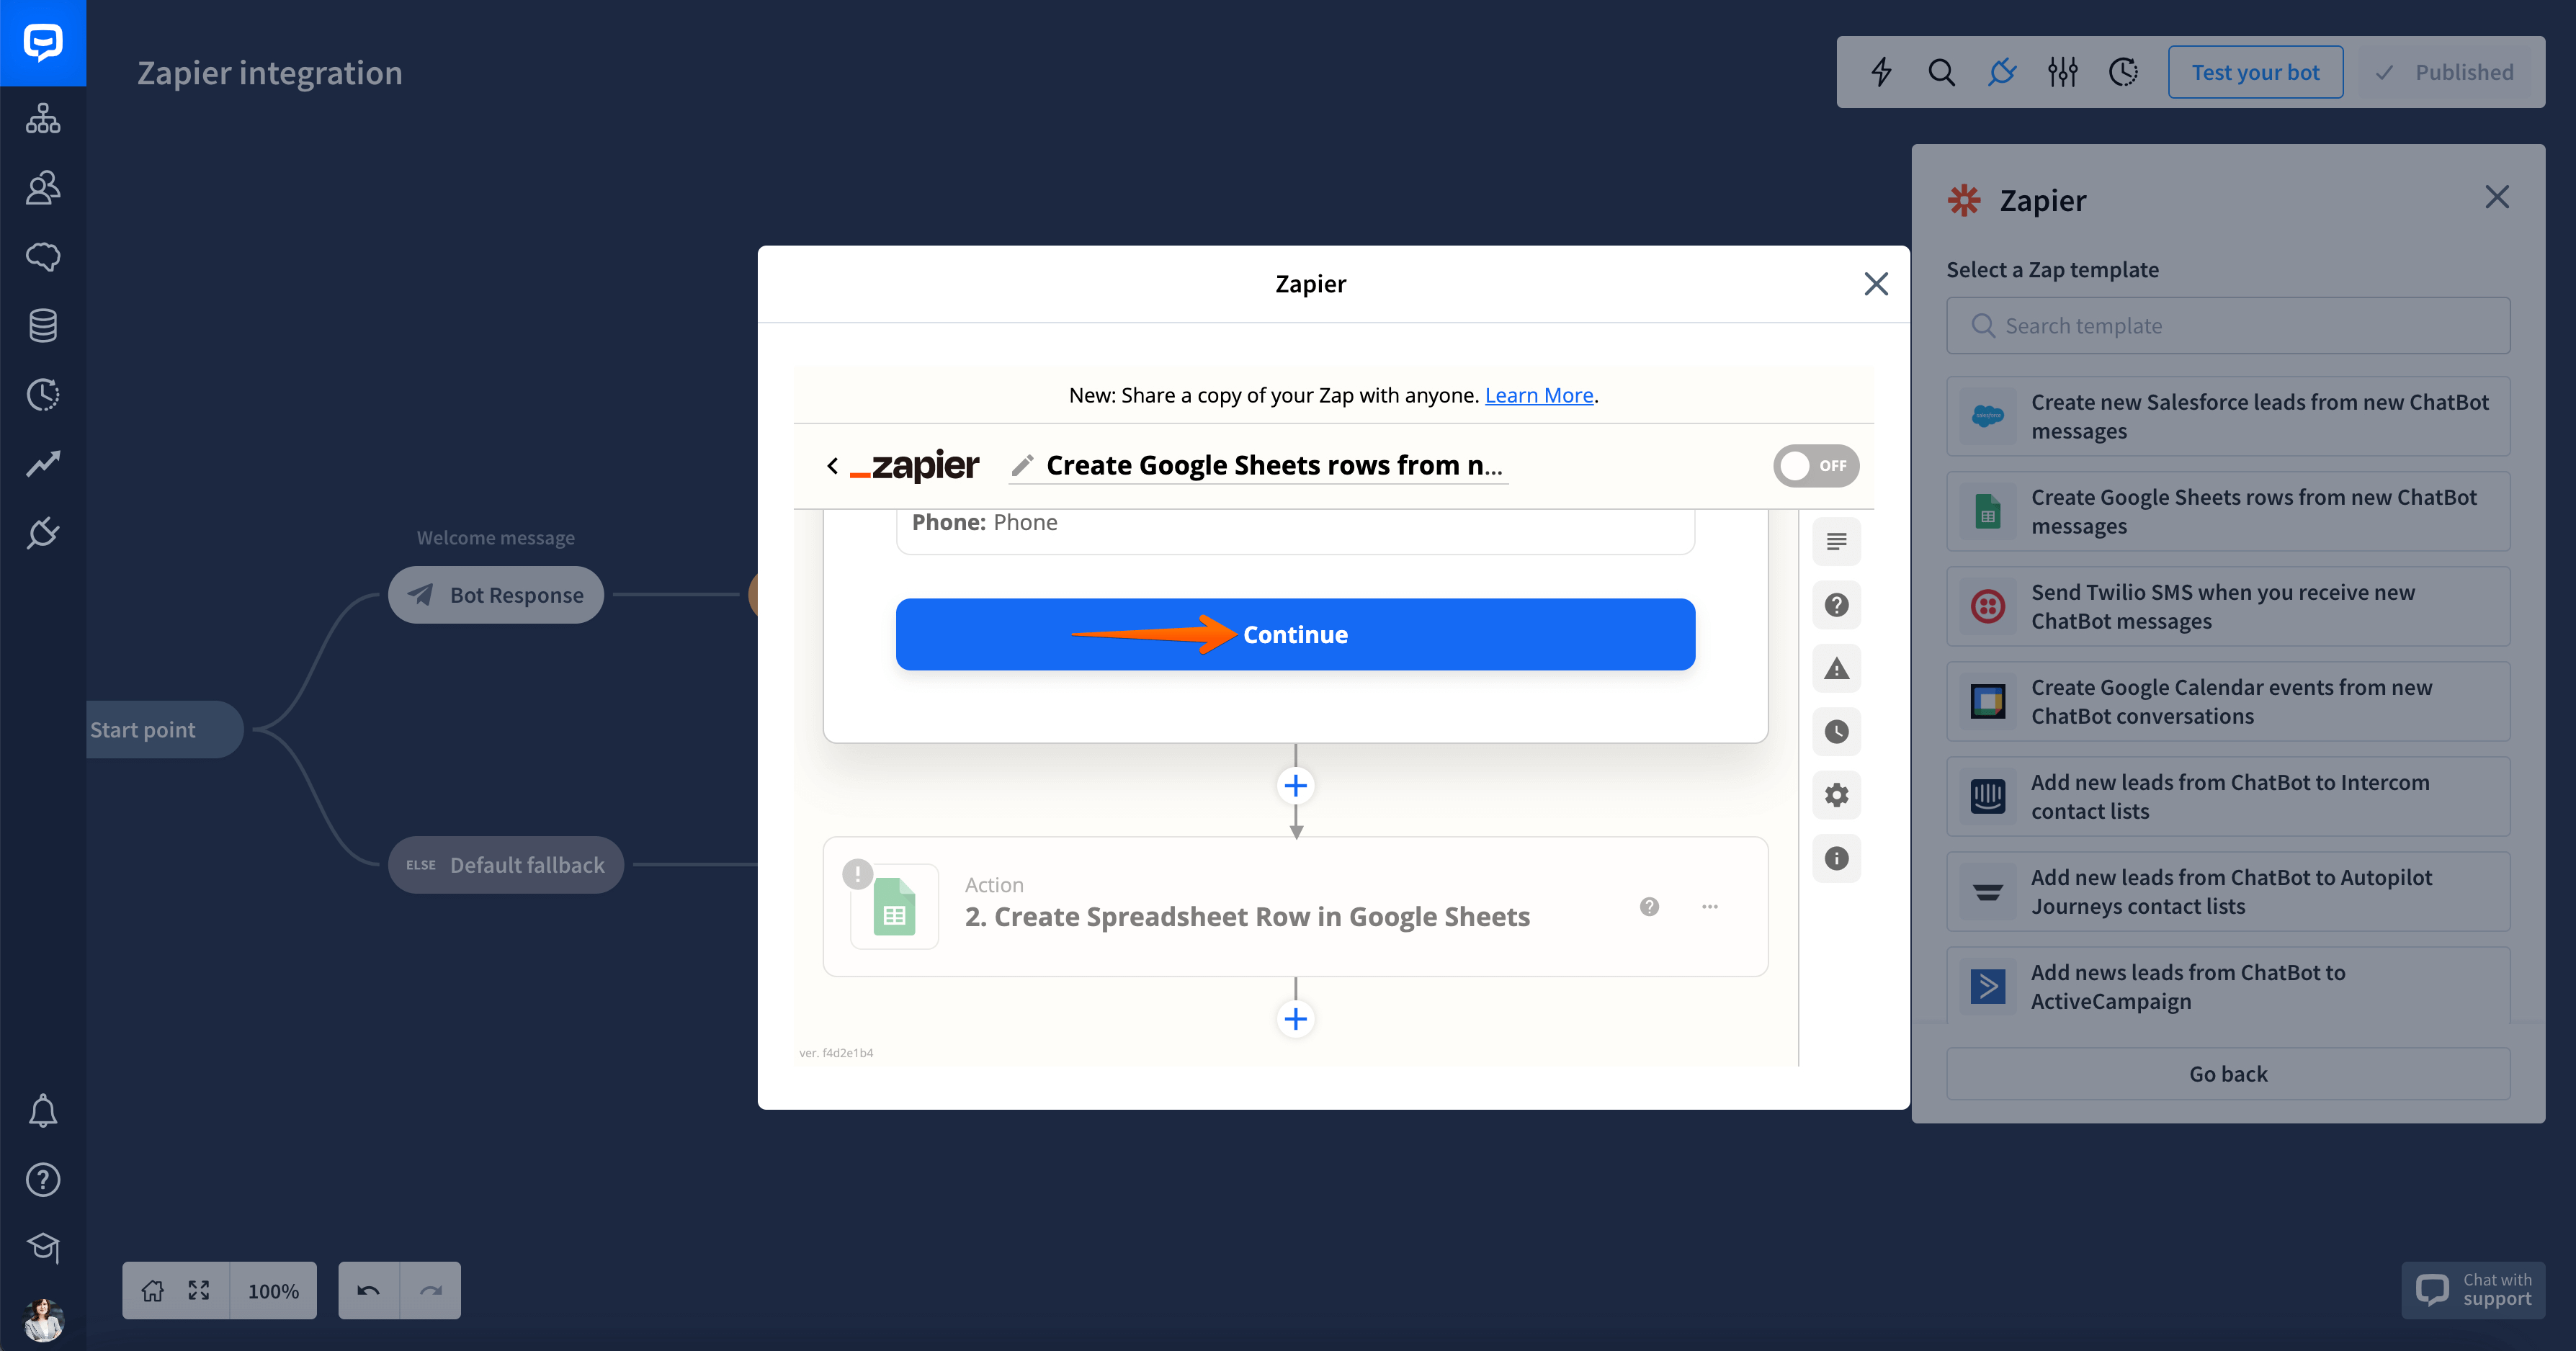Click the redo arrow button

(430, 1290)
